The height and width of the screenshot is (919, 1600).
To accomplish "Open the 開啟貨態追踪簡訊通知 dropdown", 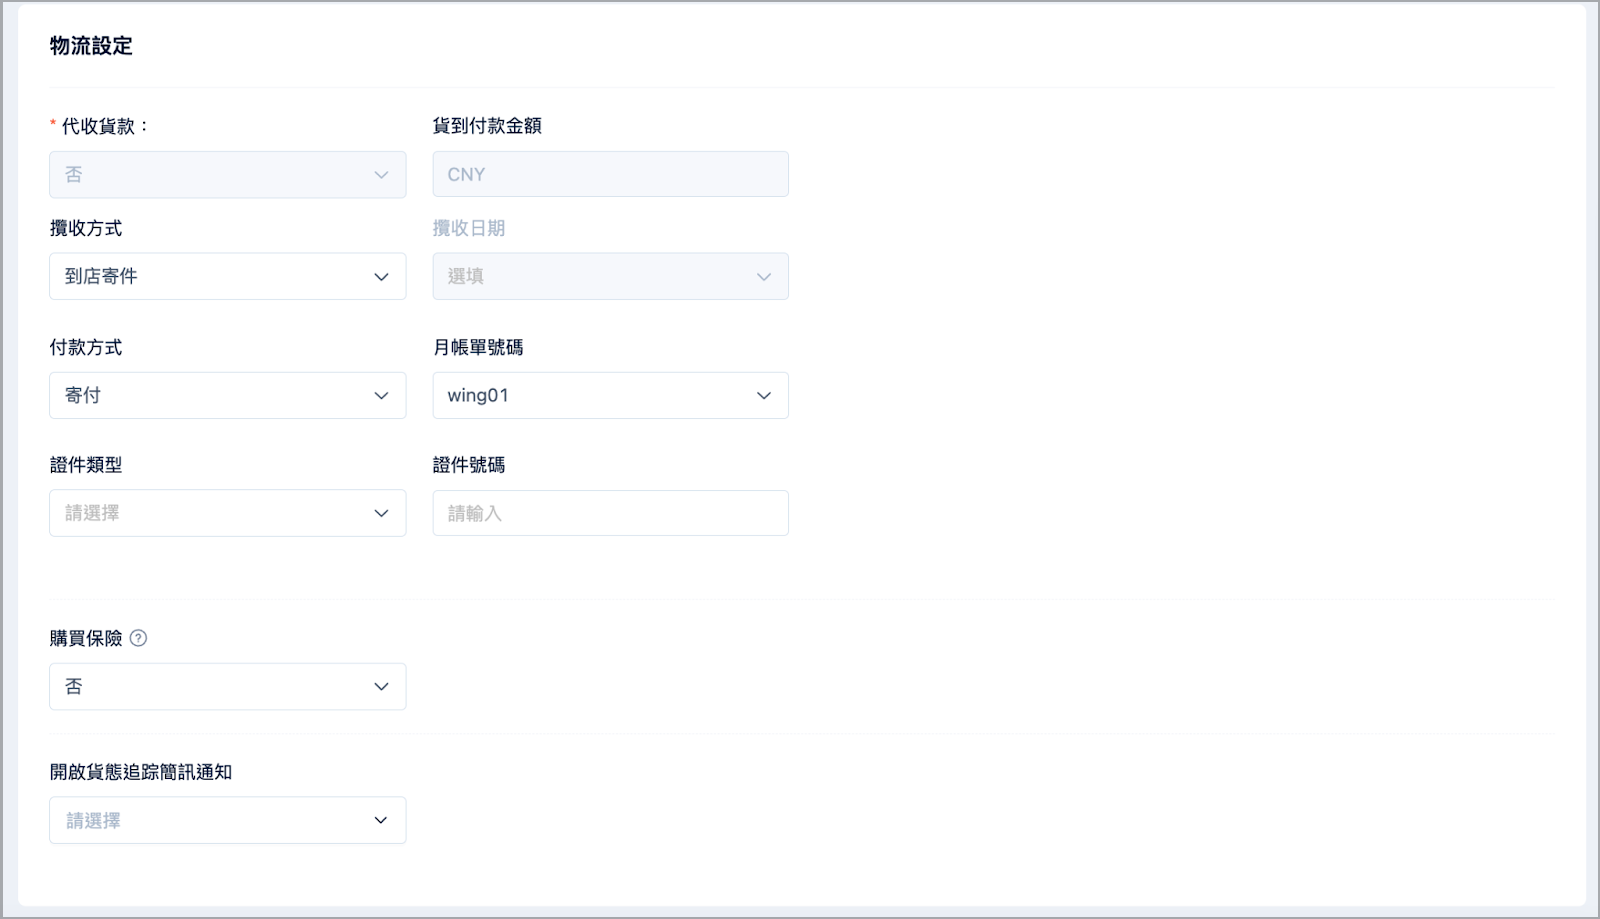I will [228, 820].
